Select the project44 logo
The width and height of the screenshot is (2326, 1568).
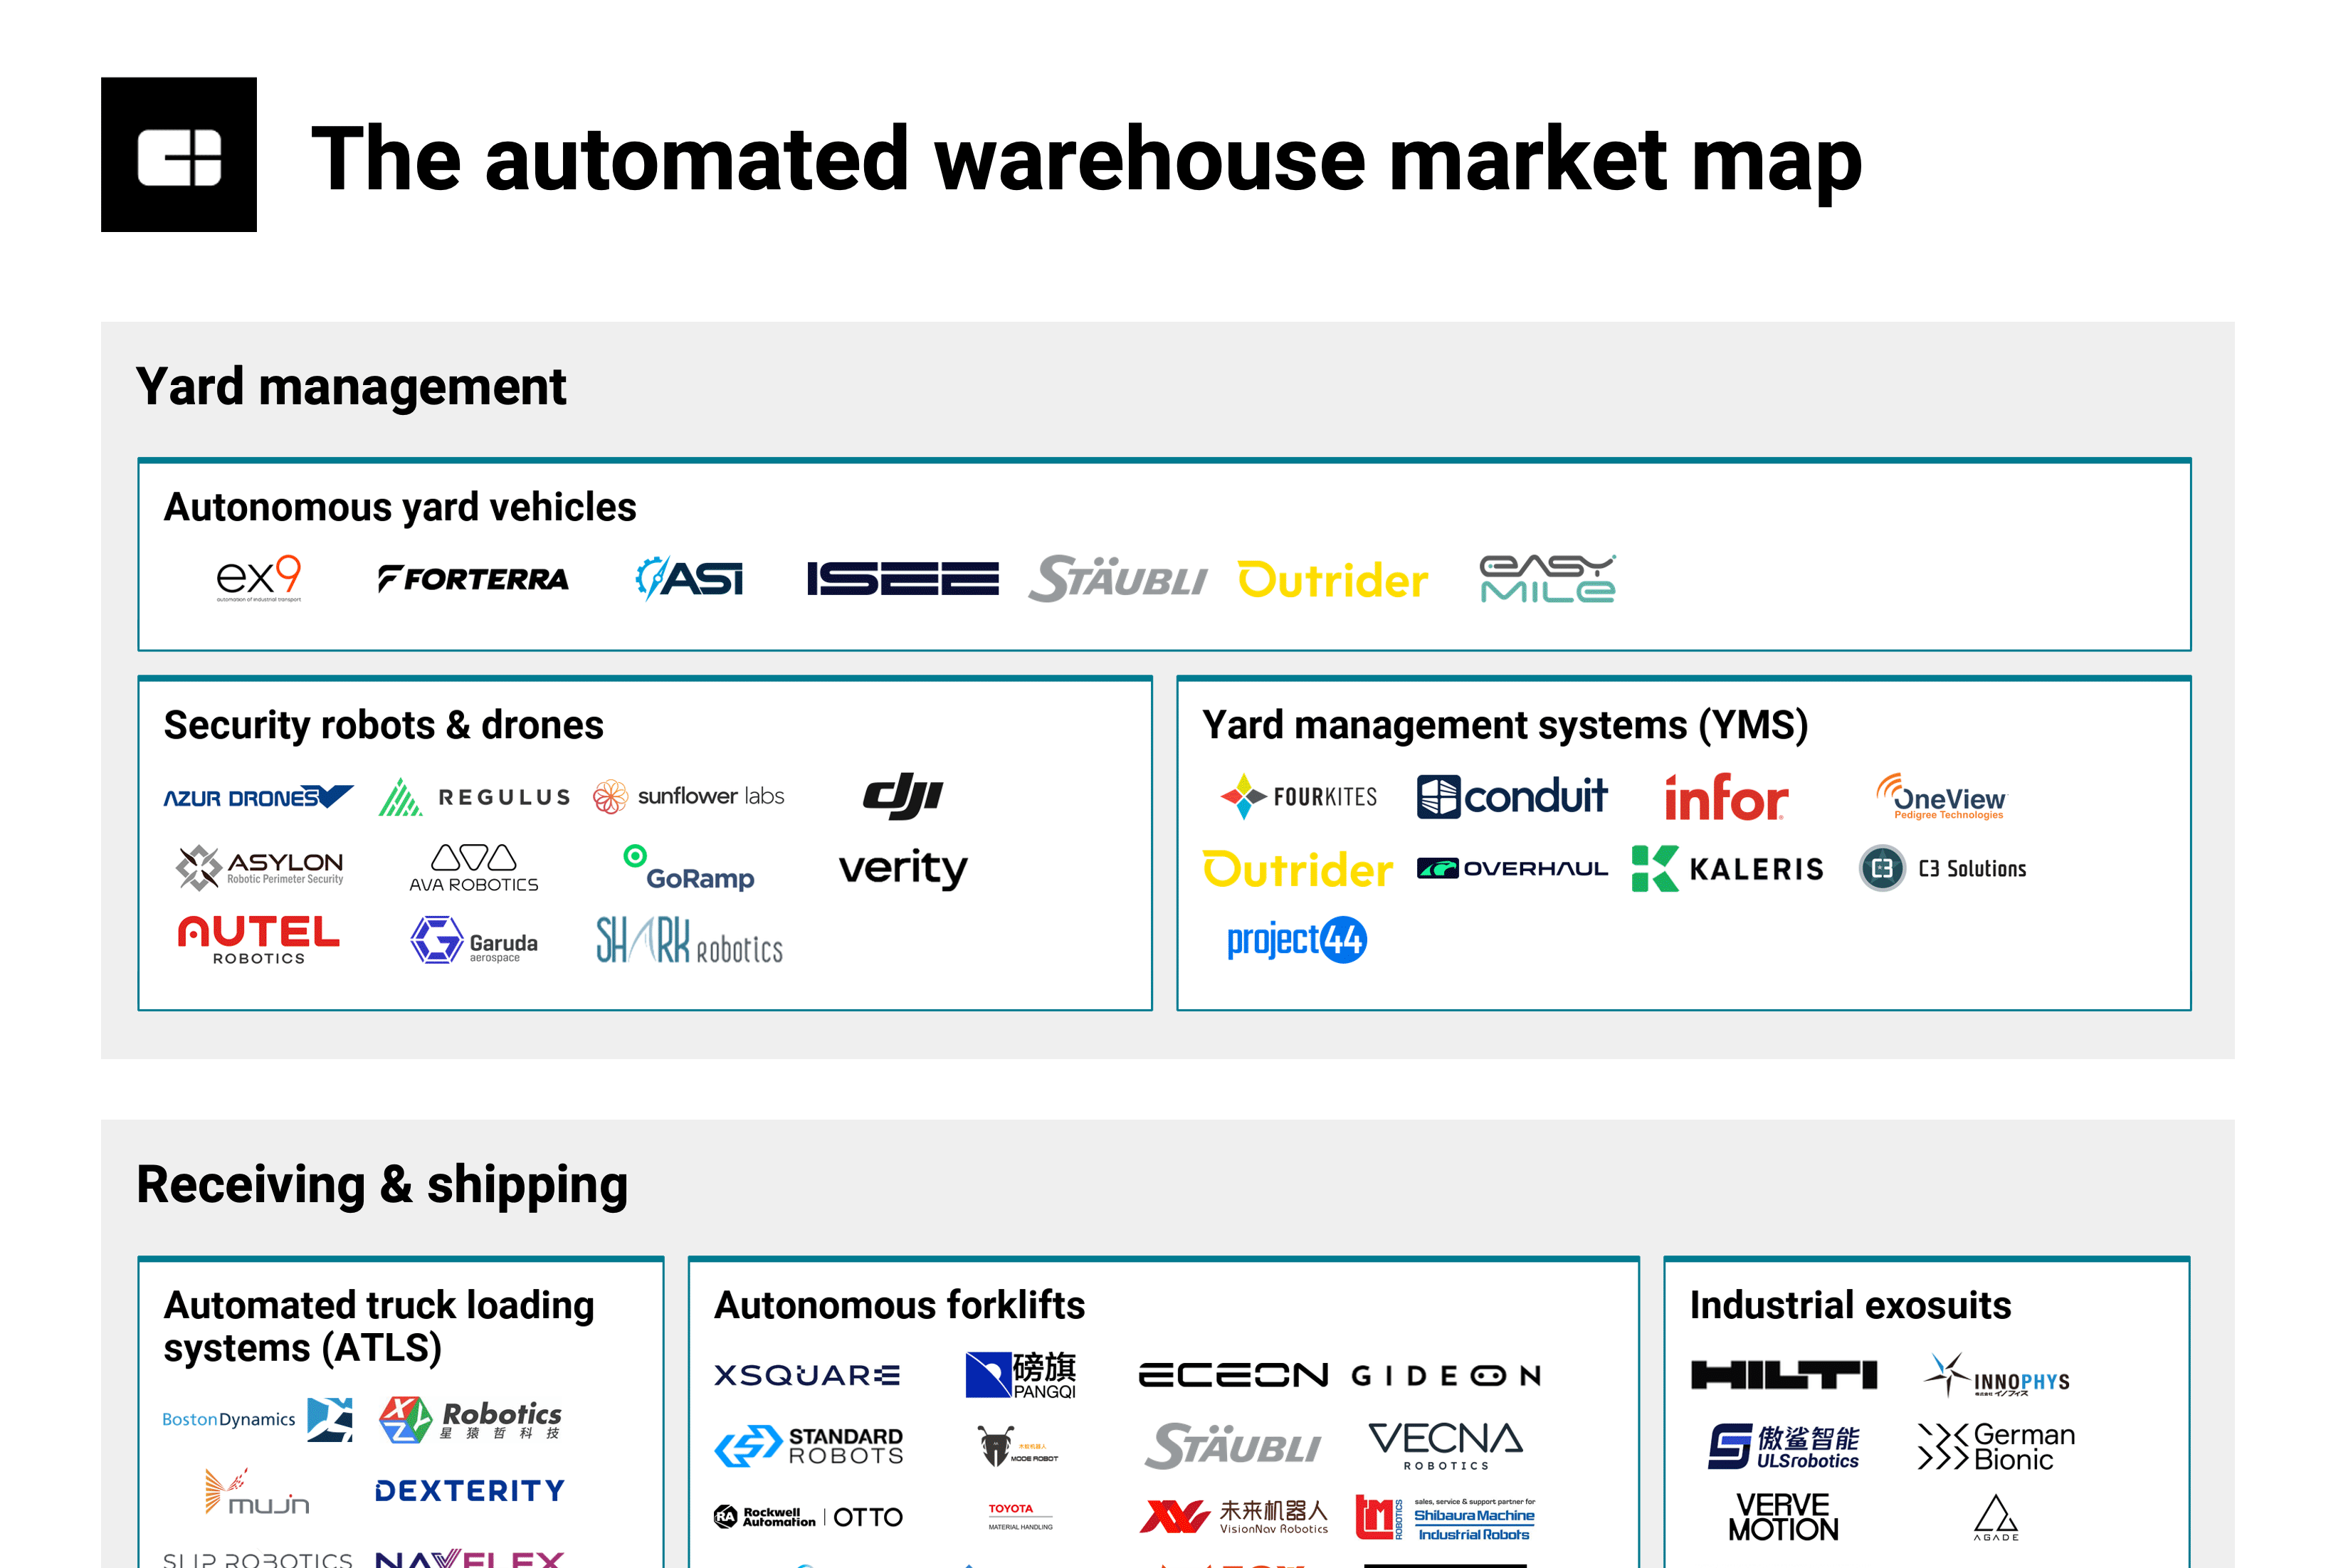click(x=1297, y=940)
